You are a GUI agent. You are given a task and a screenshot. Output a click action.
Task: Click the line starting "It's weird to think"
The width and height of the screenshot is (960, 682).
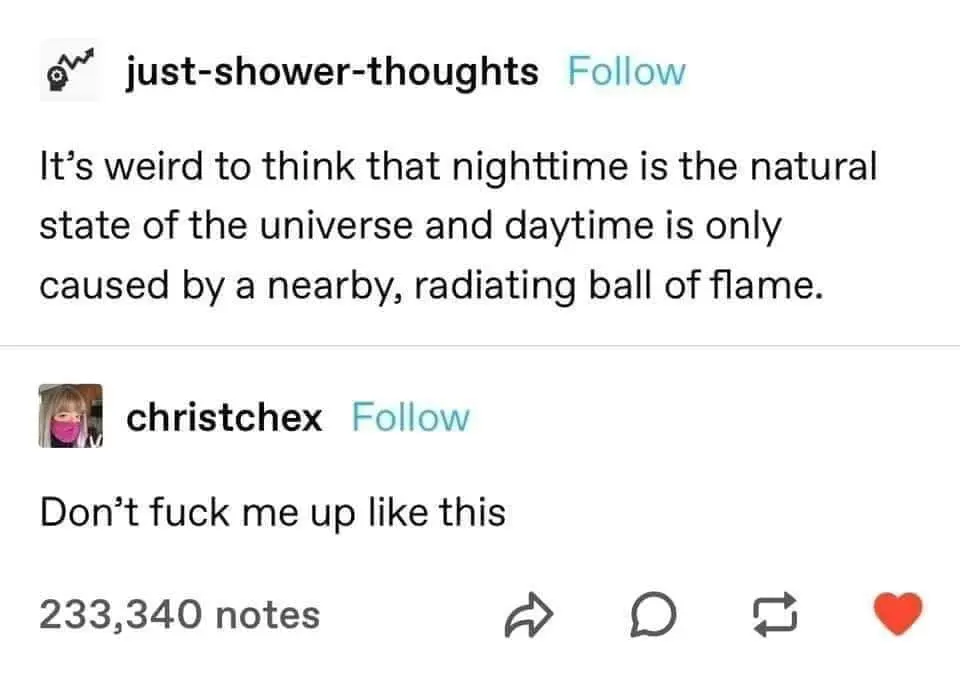click(x=459, y=167)
